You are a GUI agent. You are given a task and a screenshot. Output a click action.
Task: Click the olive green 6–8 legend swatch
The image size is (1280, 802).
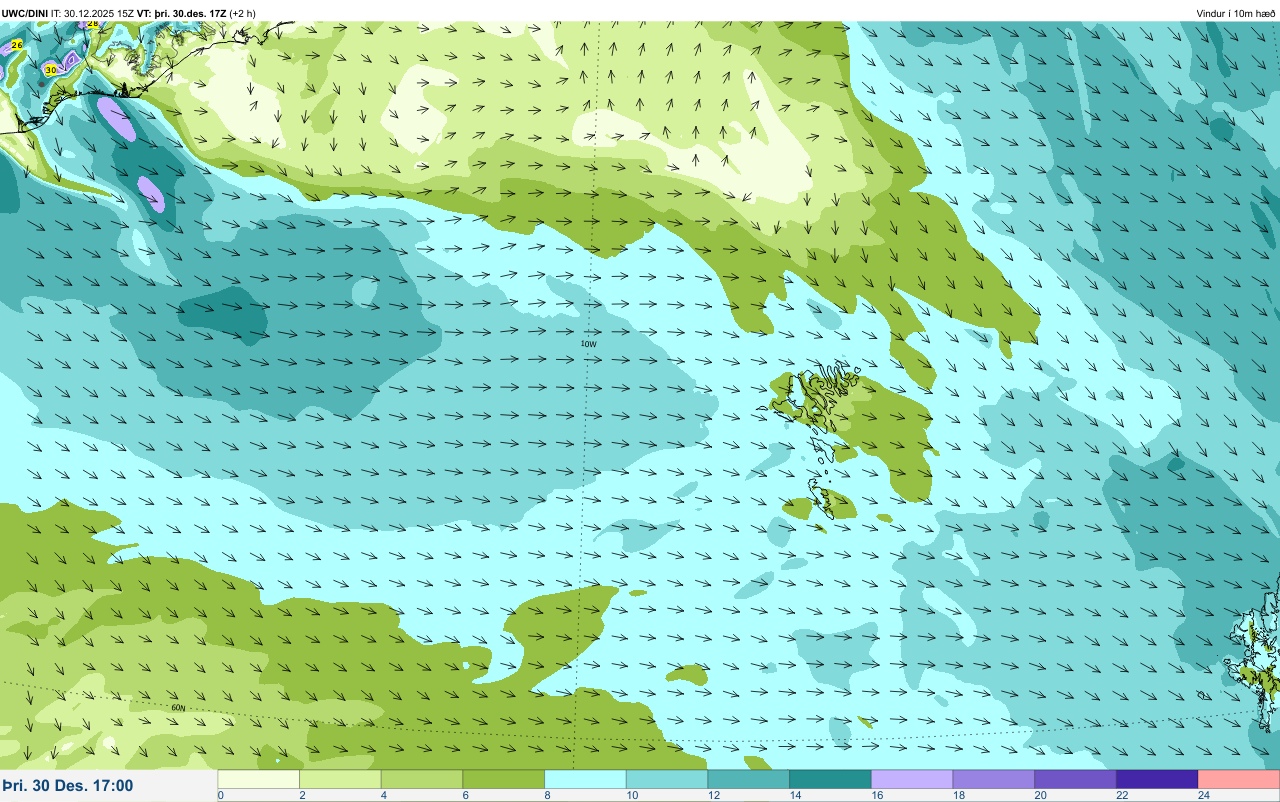pyautogui.click(x=504, y=779)
